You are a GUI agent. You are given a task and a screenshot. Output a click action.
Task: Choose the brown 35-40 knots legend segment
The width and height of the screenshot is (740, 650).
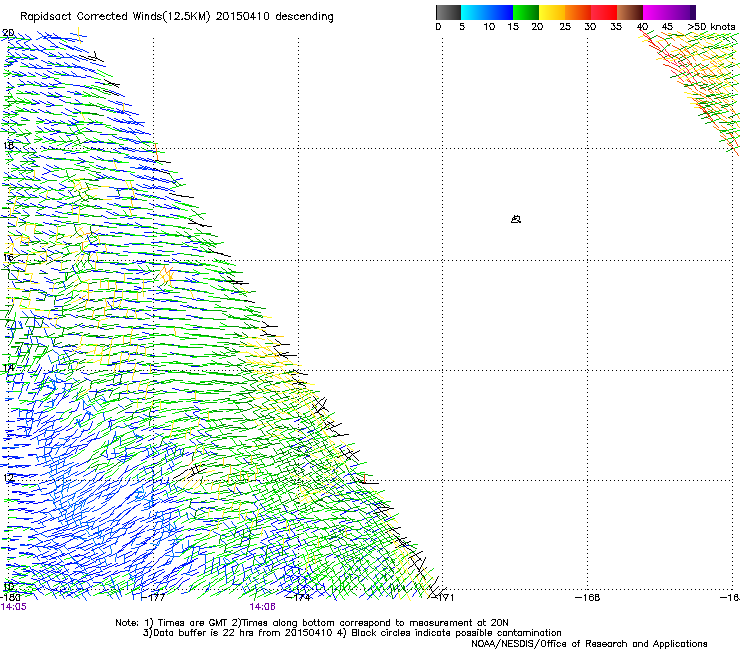(x=630, y=12)
